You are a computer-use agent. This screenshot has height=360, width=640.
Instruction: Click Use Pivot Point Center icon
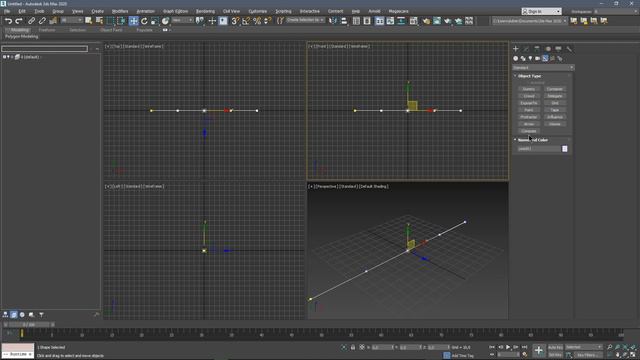tap(200, 20)
